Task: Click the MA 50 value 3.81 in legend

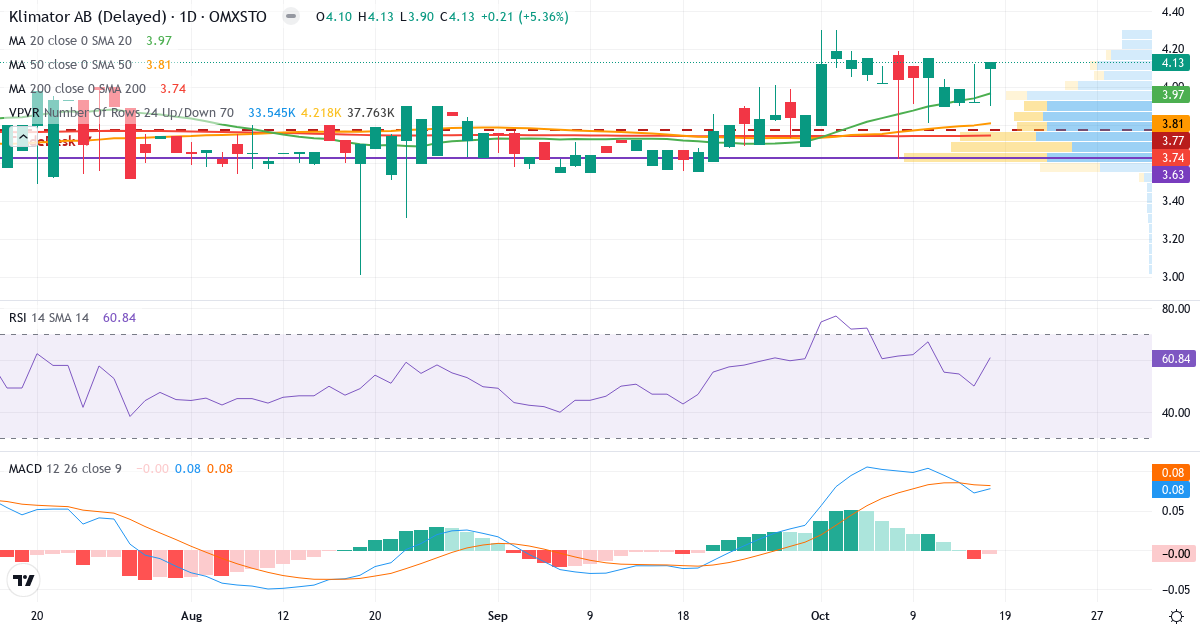Action: [159, 65]
